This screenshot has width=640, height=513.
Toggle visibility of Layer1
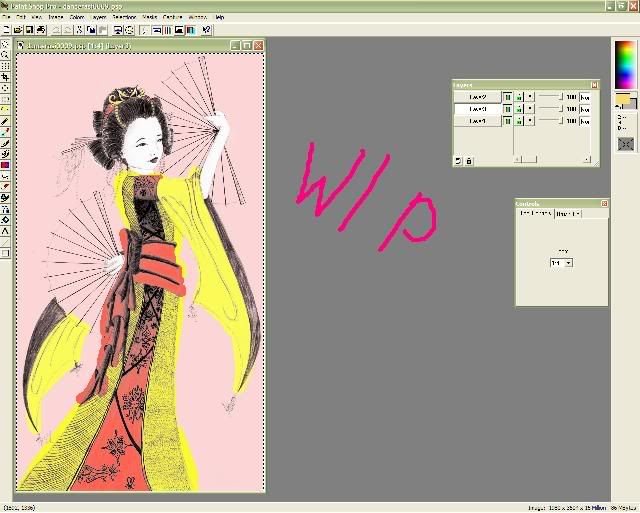click(507, 121)
